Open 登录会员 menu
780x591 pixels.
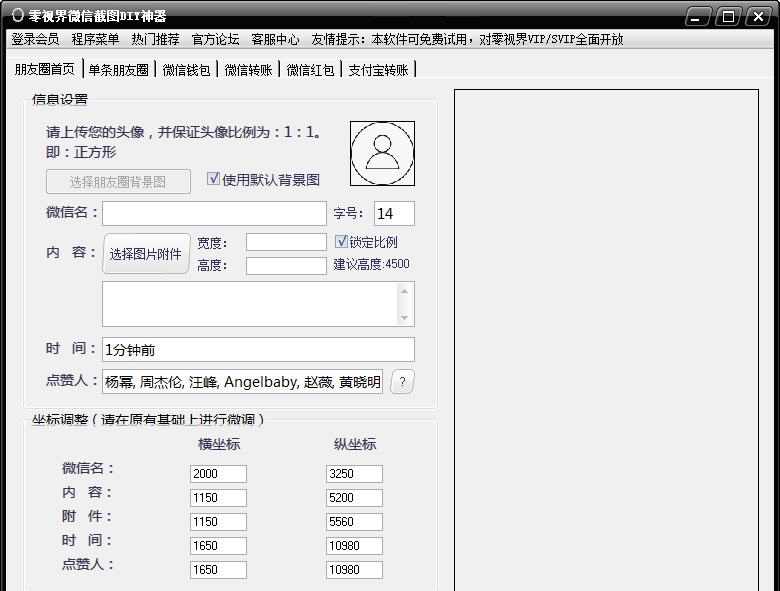click(x=35, y=39)
